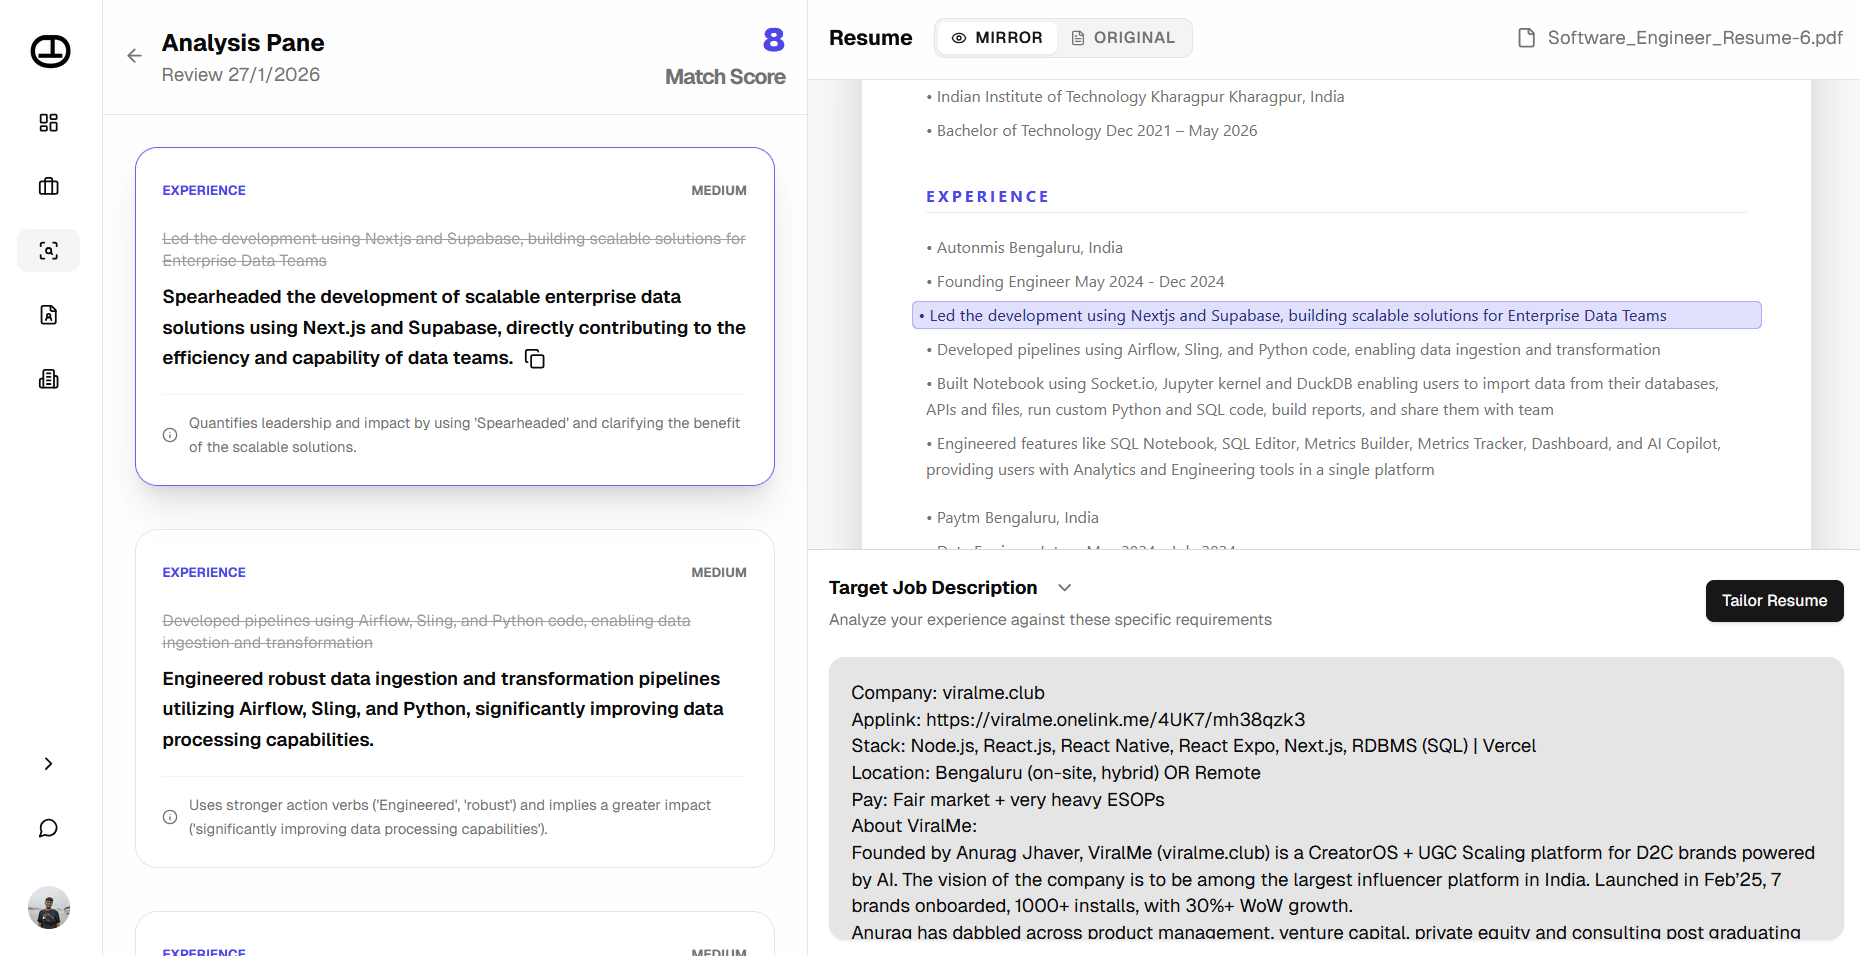Click the Target Job Description heading
Viewport: 1860px width, 956px height.
(933, 588)
